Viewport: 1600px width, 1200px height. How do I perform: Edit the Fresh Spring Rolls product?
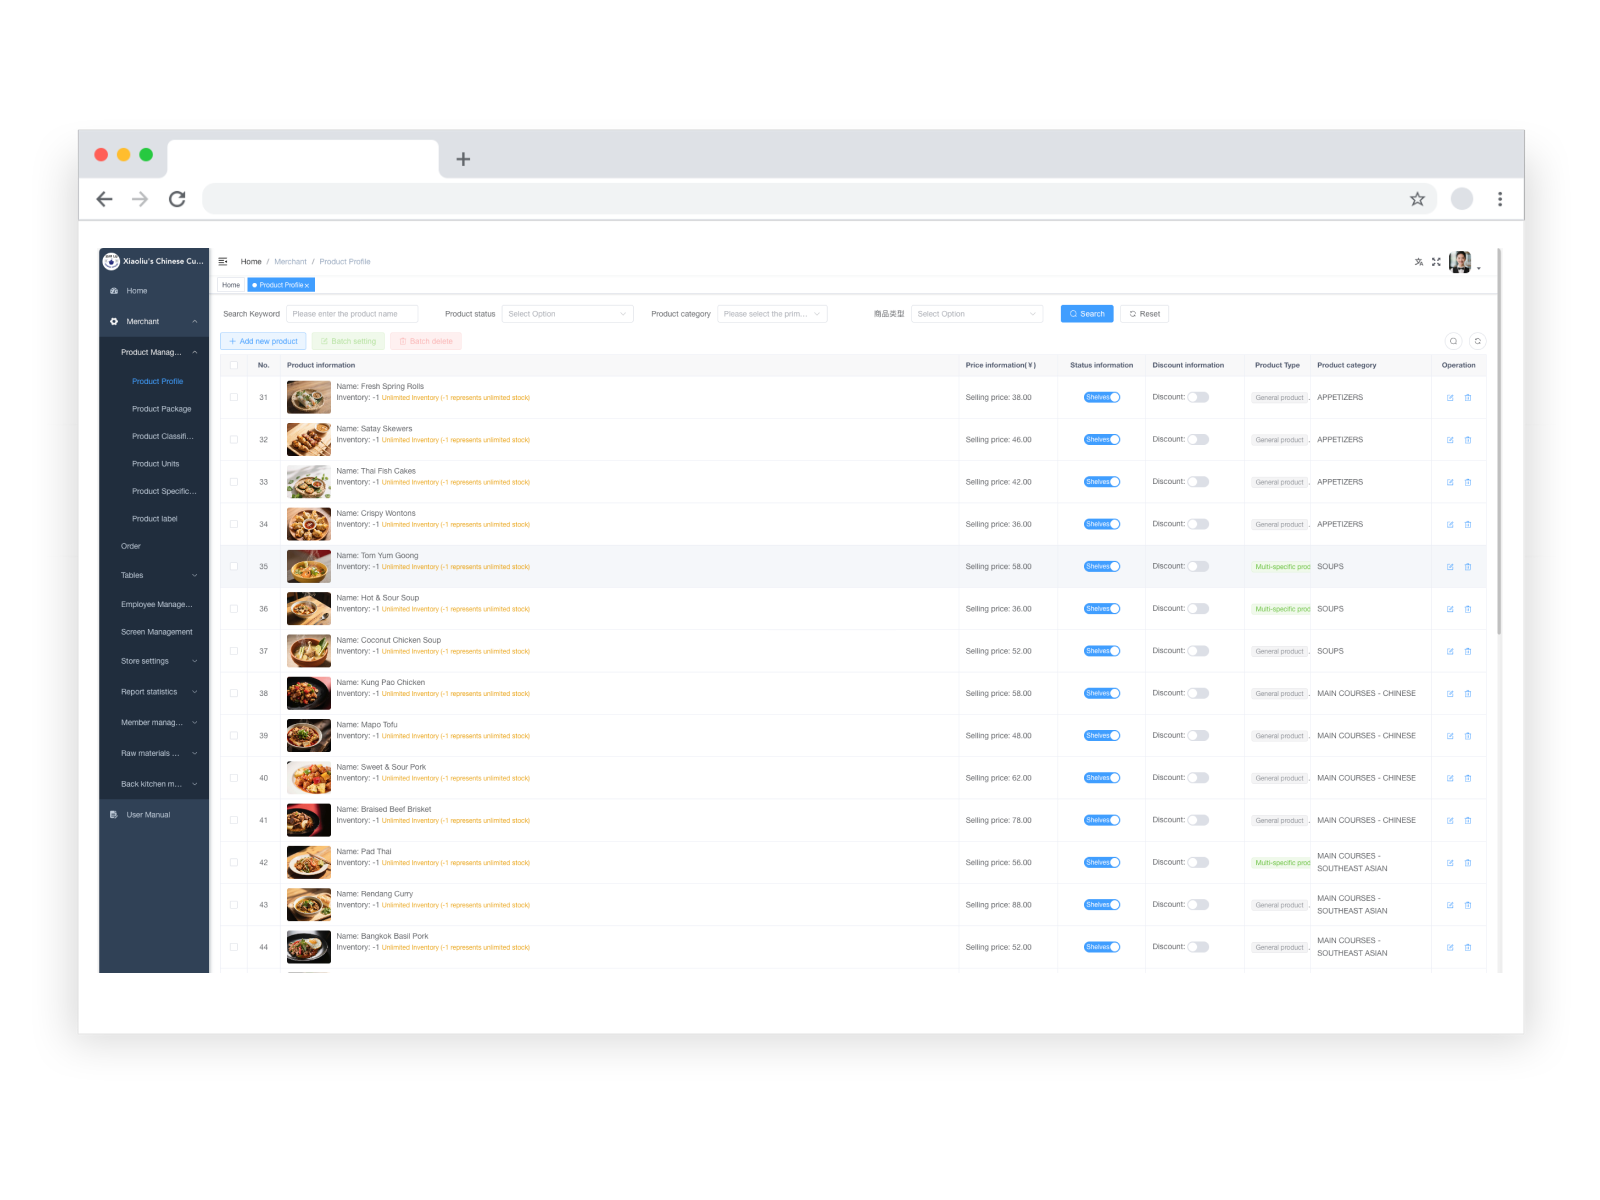coord(1451,397)
